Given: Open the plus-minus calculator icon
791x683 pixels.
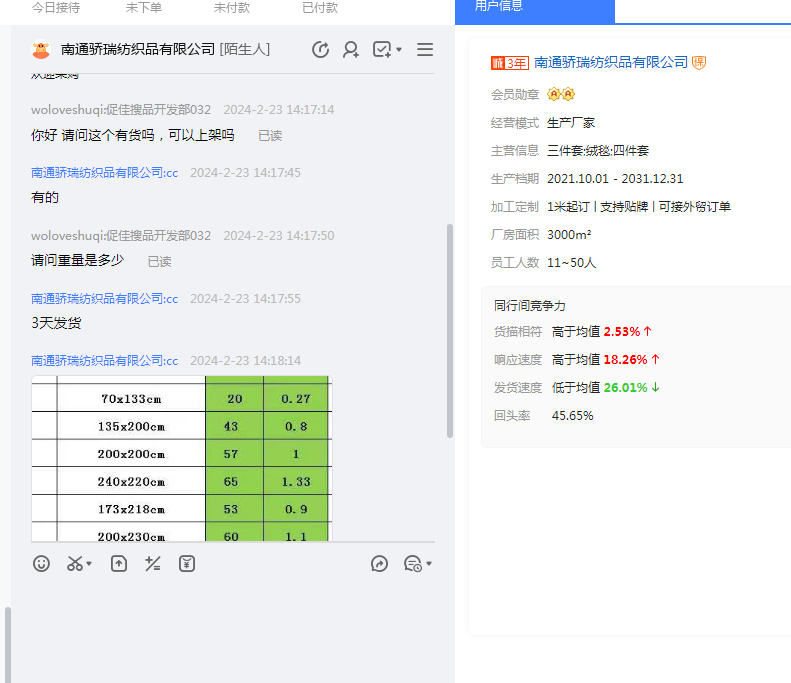Looking at the screenshot, I should click(153, 564).
